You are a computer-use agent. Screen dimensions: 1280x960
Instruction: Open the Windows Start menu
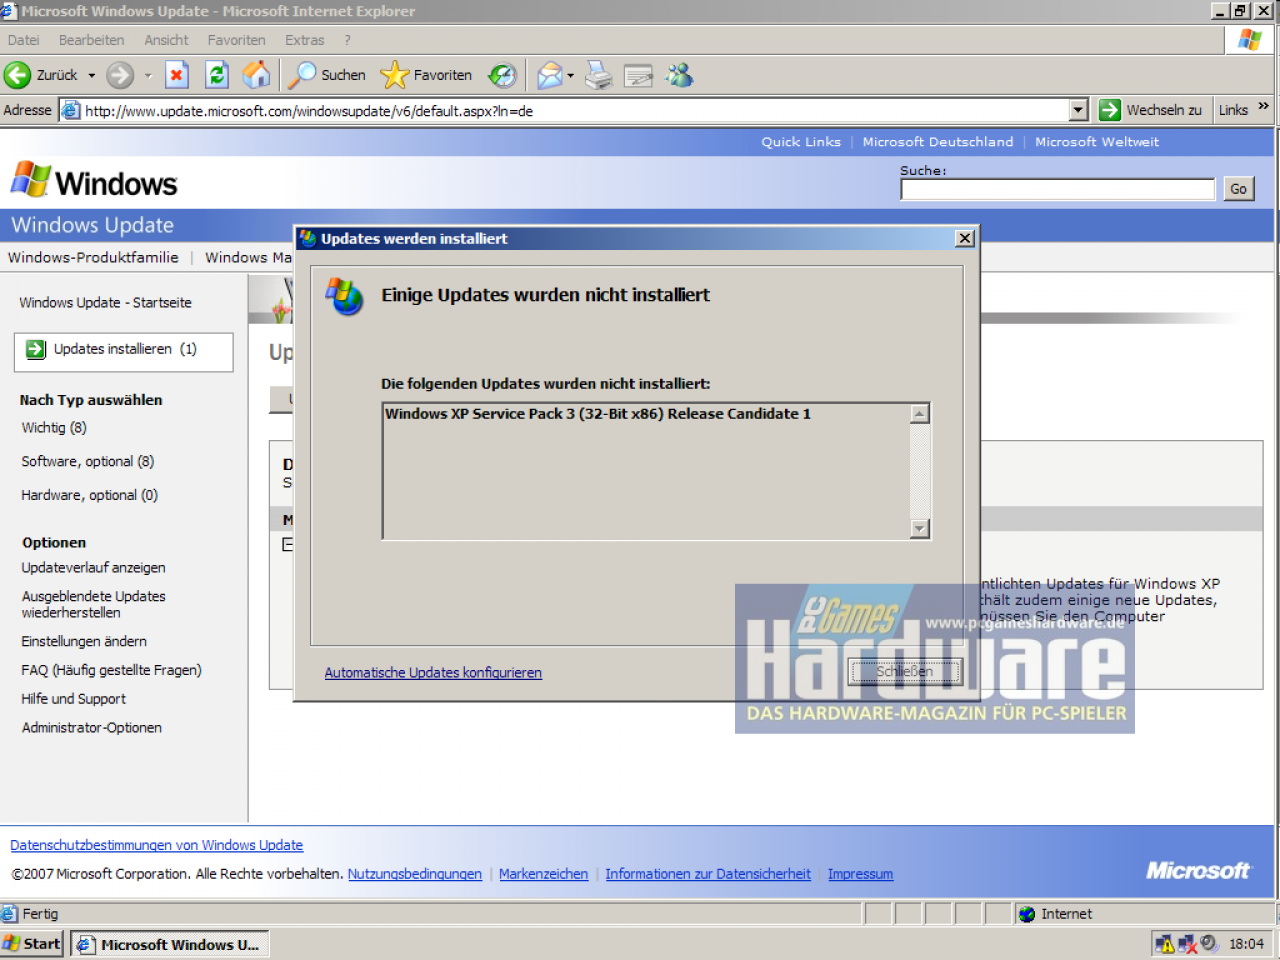(32, 944)
